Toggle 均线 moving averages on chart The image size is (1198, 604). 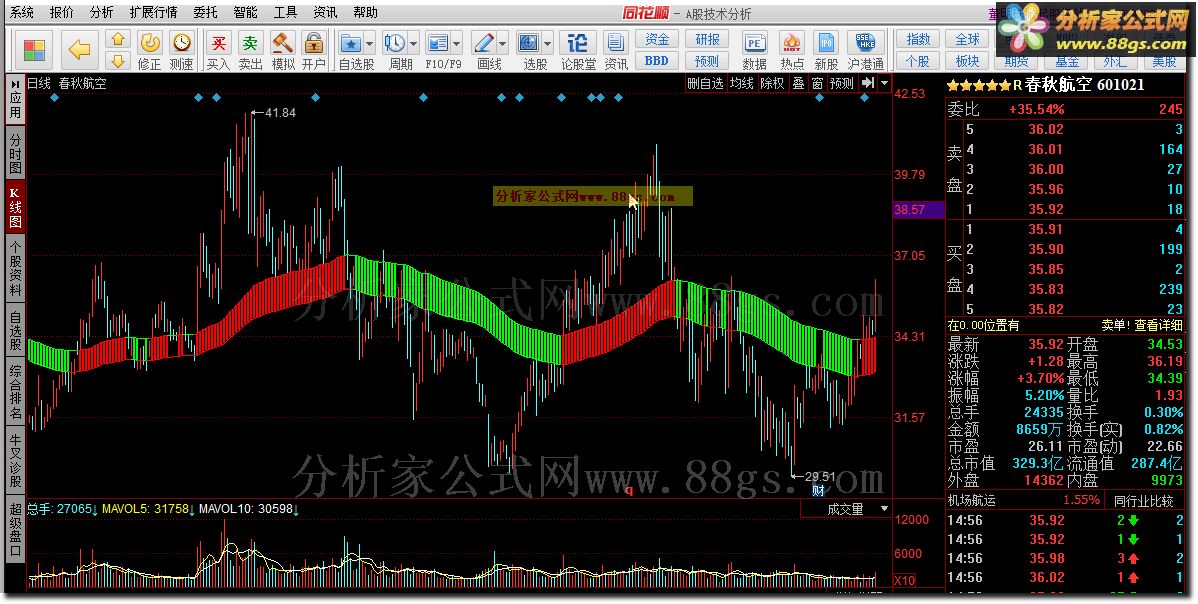coord(741,83)
